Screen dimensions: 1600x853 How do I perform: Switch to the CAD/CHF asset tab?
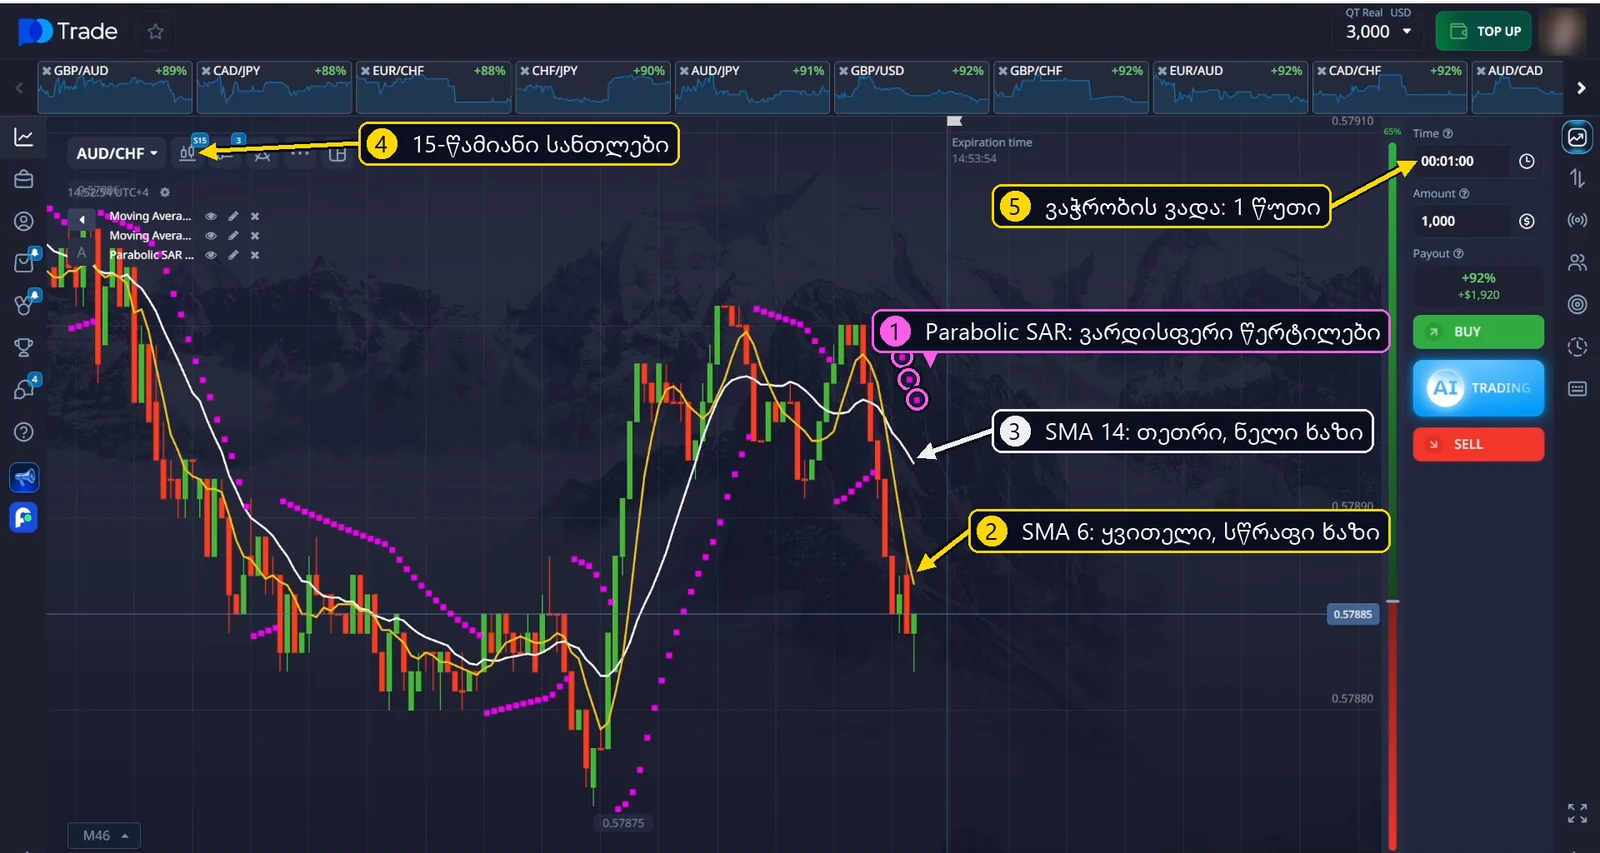pos(1389,86)
